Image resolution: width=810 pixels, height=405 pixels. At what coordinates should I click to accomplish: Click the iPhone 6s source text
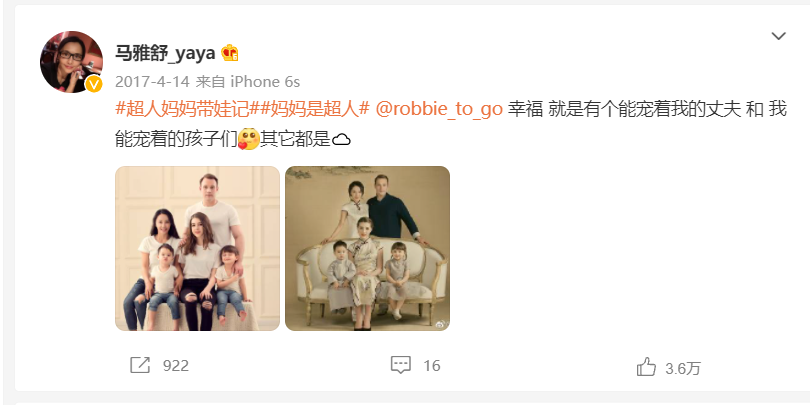tap(265, 82)
